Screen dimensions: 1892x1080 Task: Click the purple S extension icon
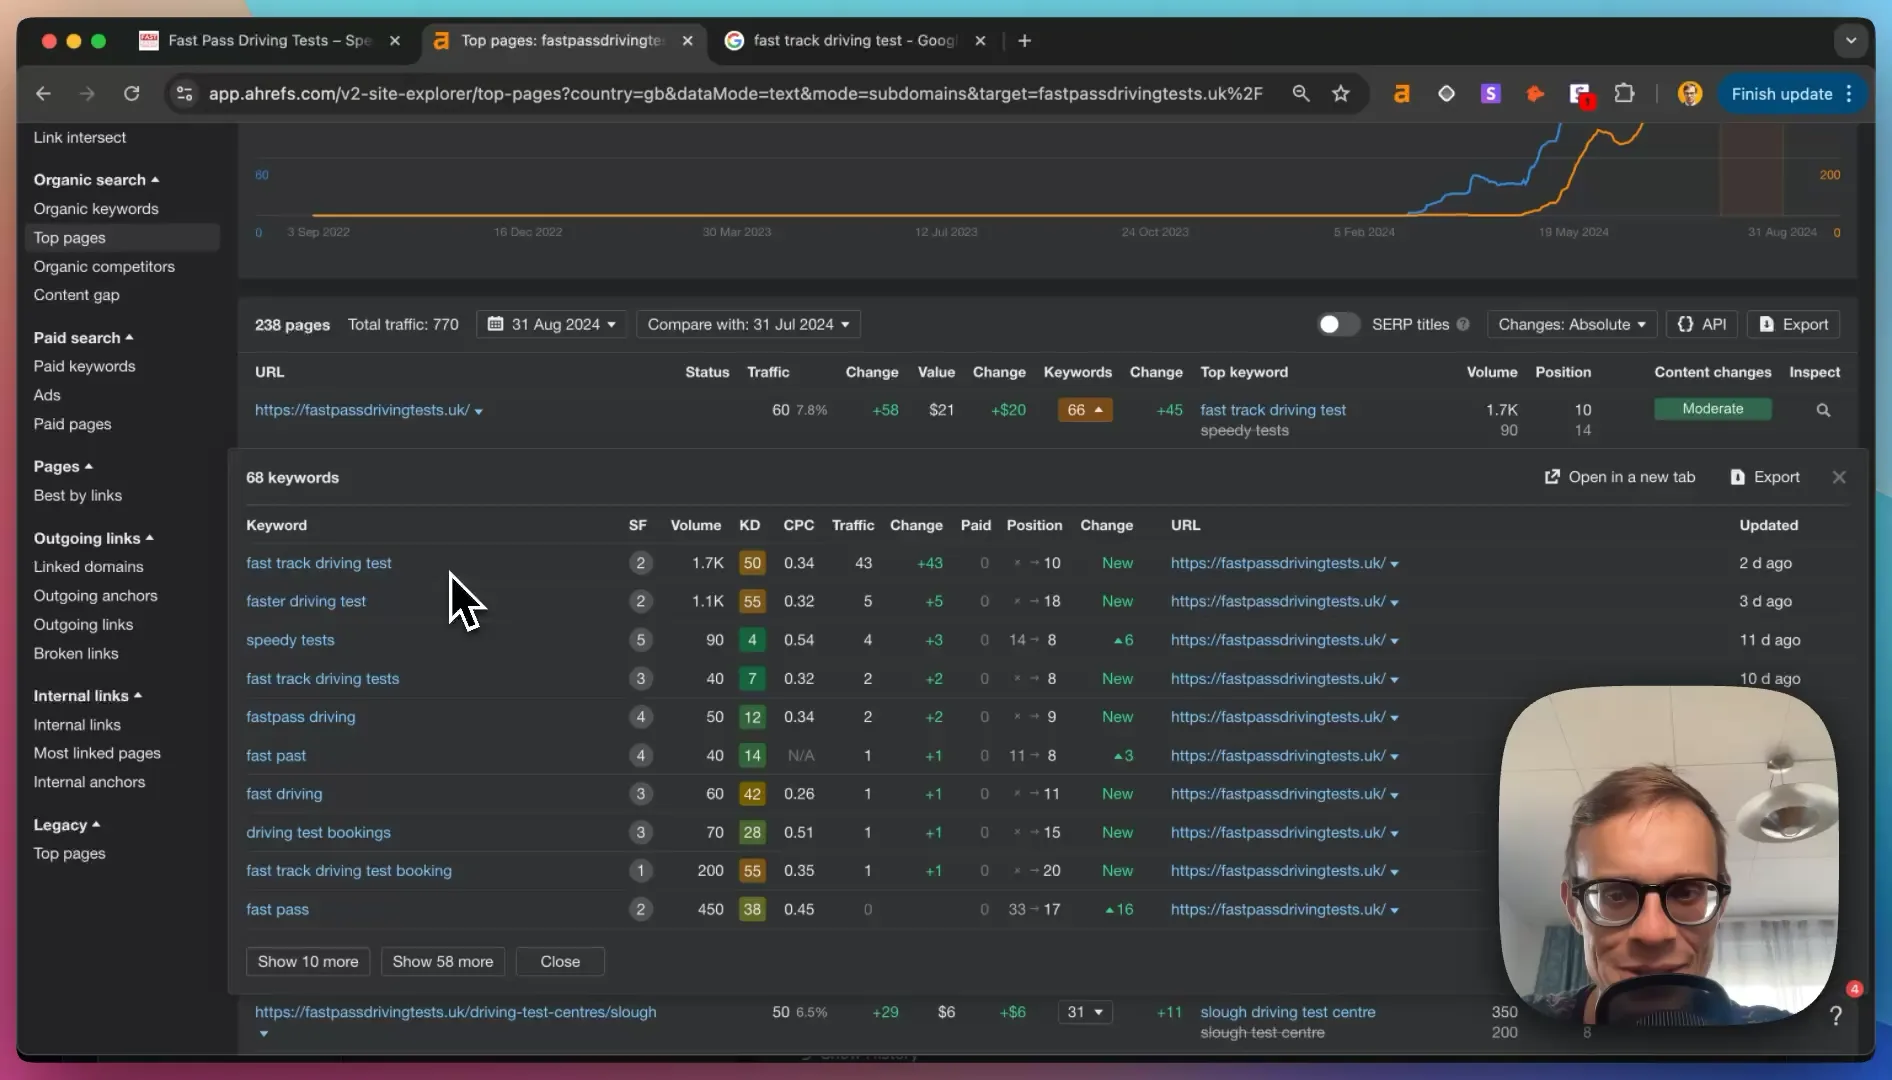(x=1491, y=94)
